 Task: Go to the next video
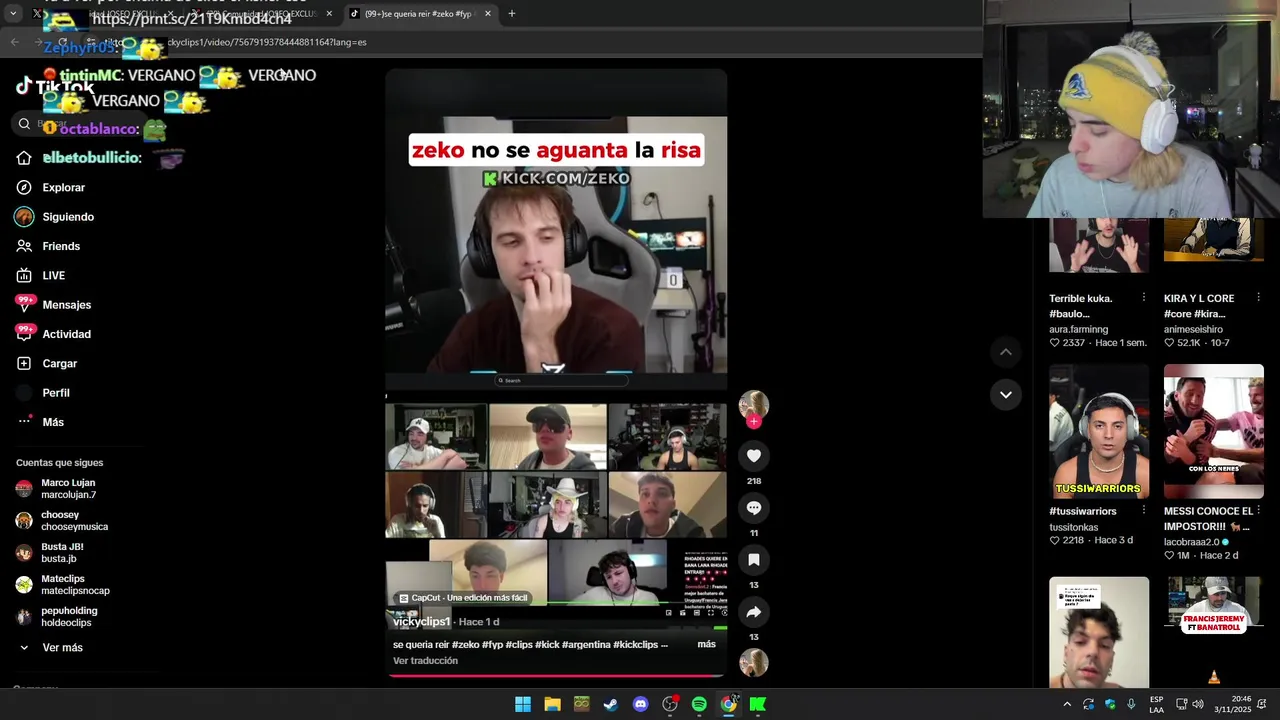[x=1006, y=395]
